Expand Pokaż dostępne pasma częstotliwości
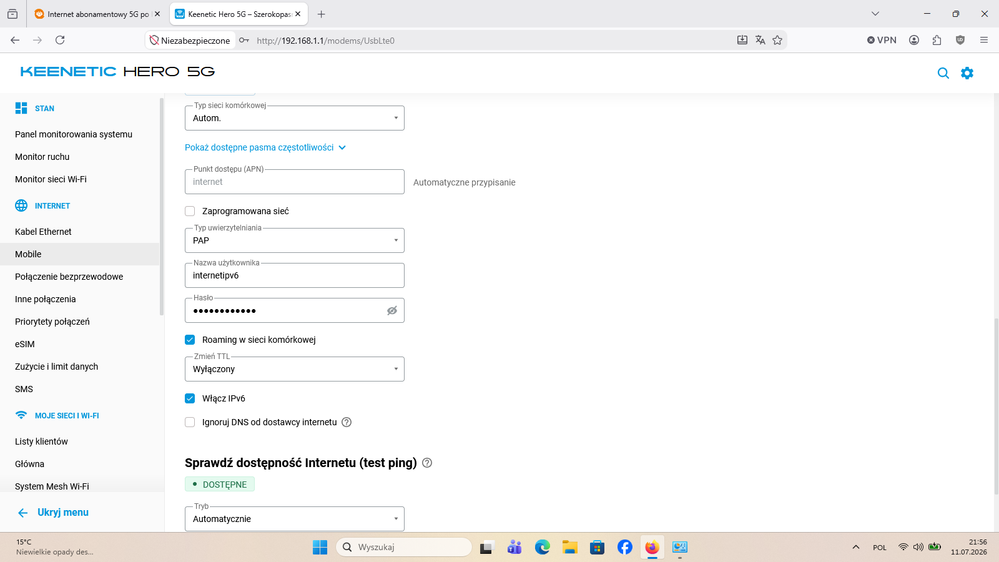The image size is (999, 562). tap(265, 147)
